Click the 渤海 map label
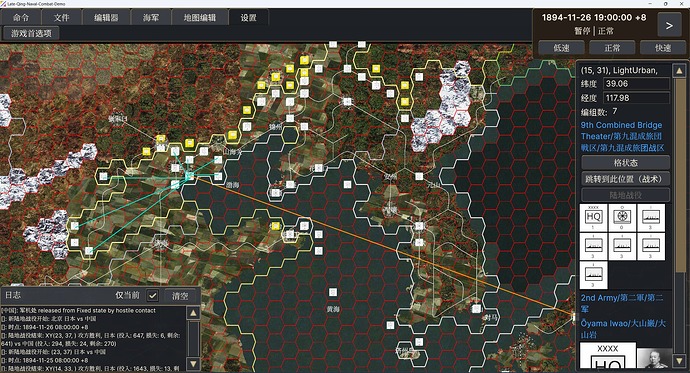 [x=232, y=185]
